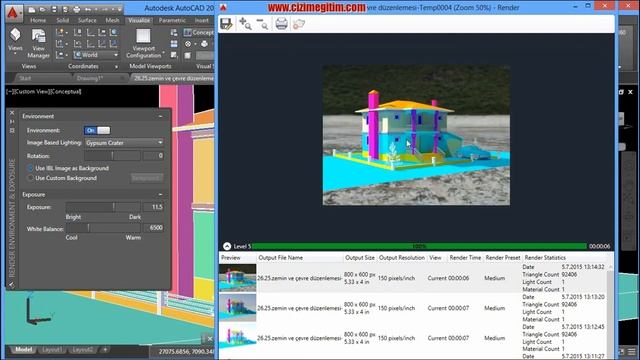Open the UCS light bulb icon dropdown arrow
The height and width of the screenshot is (360, 640).
[x=67, y=32]
